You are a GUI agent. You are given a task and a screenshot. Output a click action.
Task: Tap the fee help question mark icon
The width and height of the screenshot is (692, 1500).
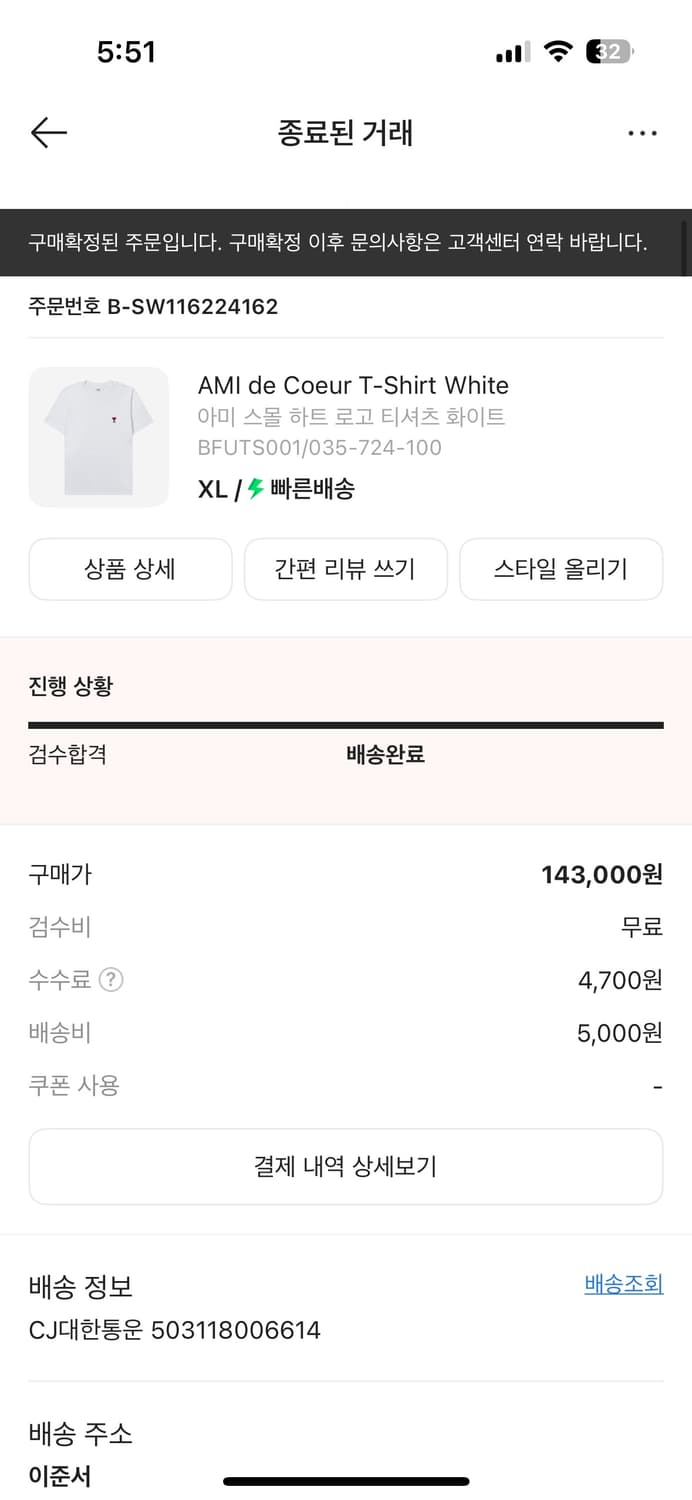click(112, 980)
